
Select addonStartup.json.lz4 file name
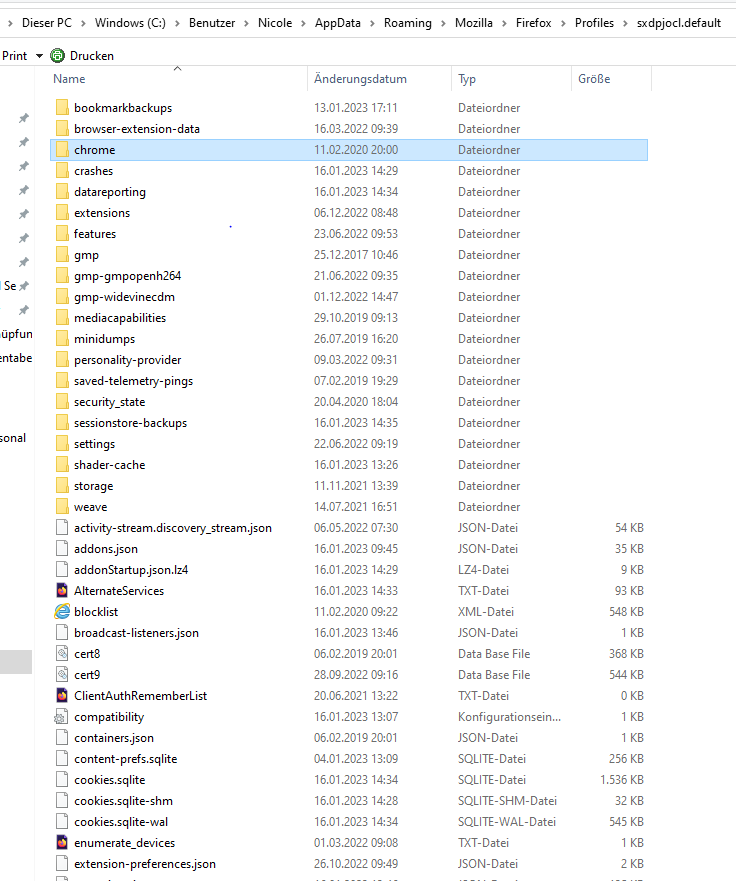point(131,570)
